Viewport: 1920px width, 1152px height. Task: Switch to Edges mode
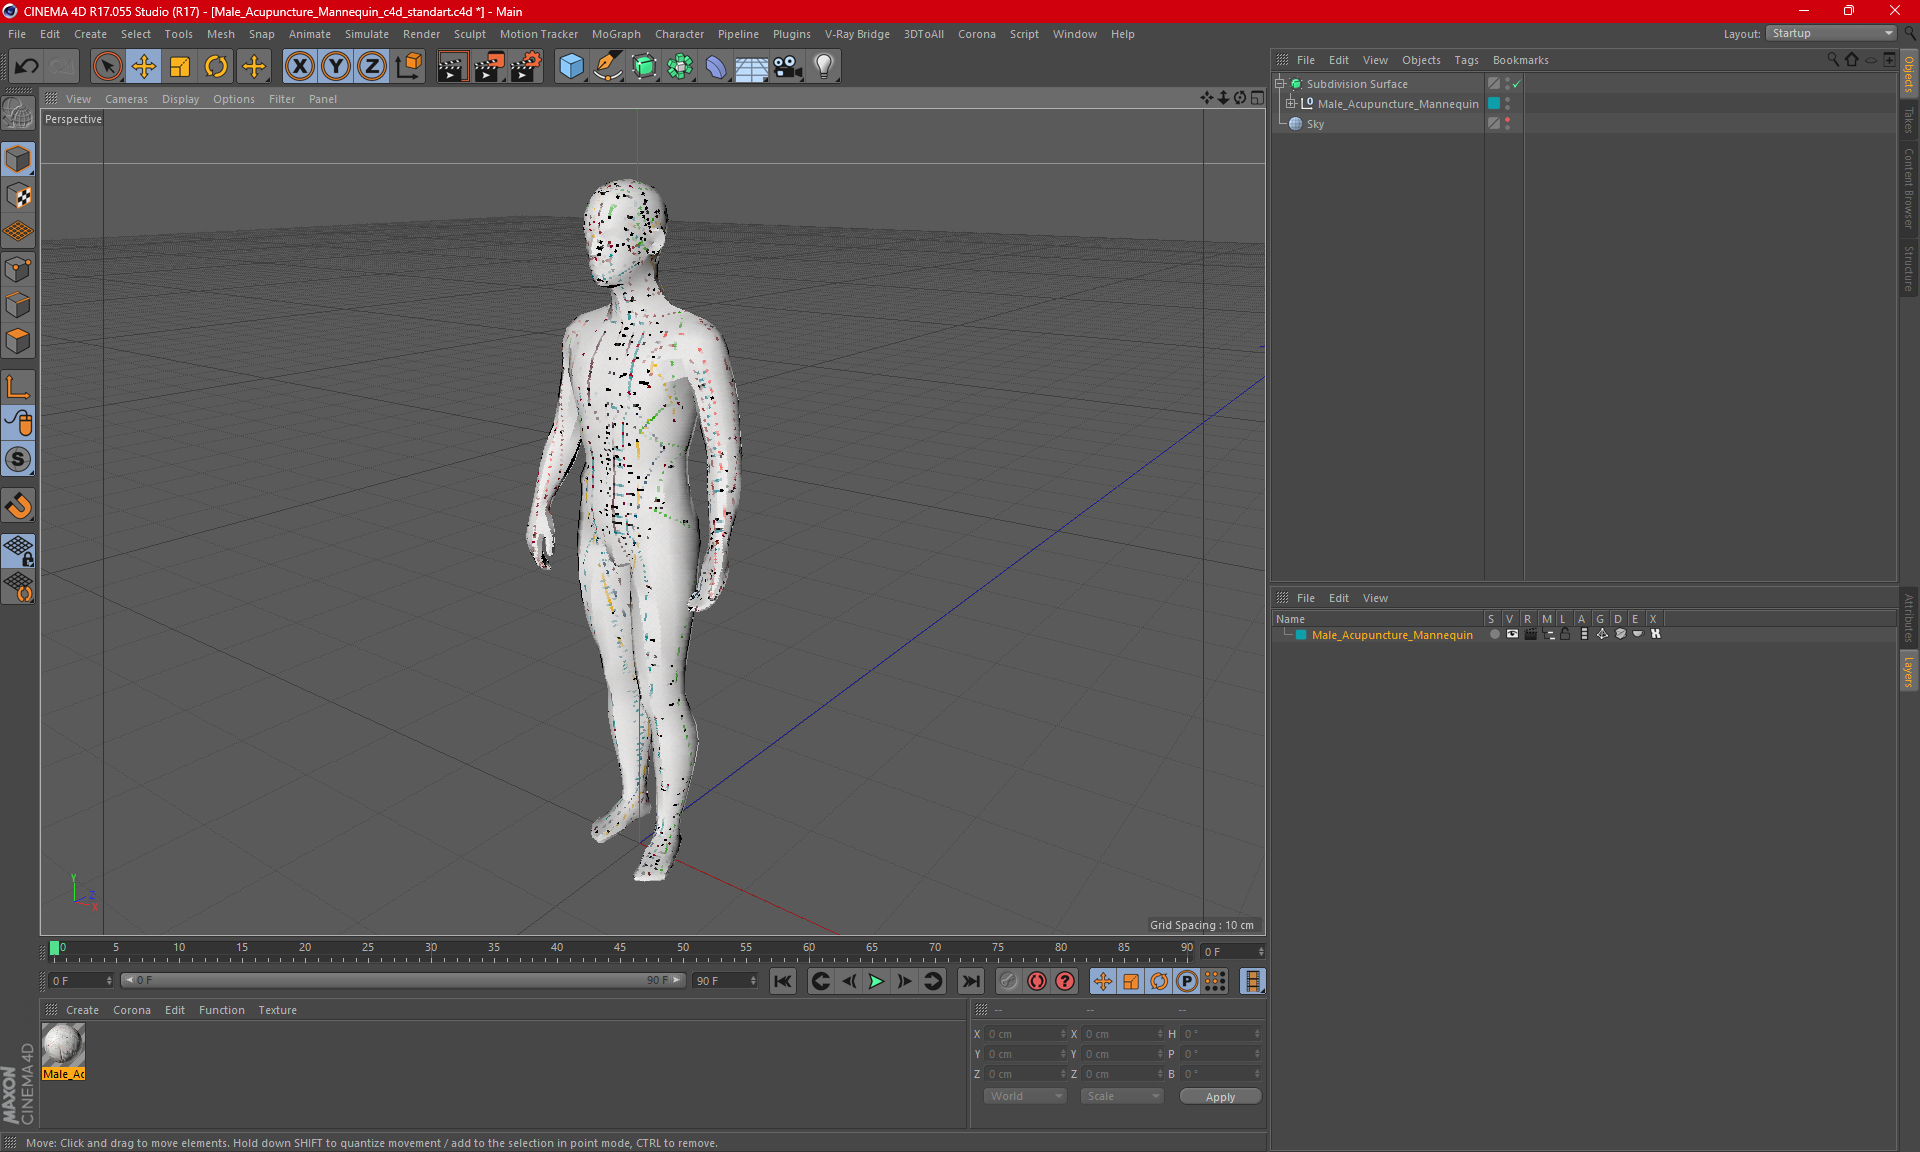point(18,305)
